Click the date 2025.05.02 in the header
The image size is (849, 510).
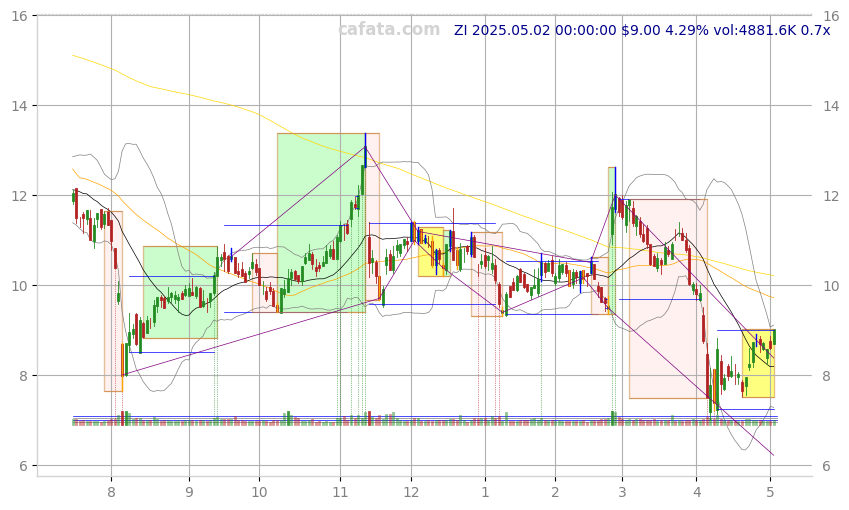[511, 30]
